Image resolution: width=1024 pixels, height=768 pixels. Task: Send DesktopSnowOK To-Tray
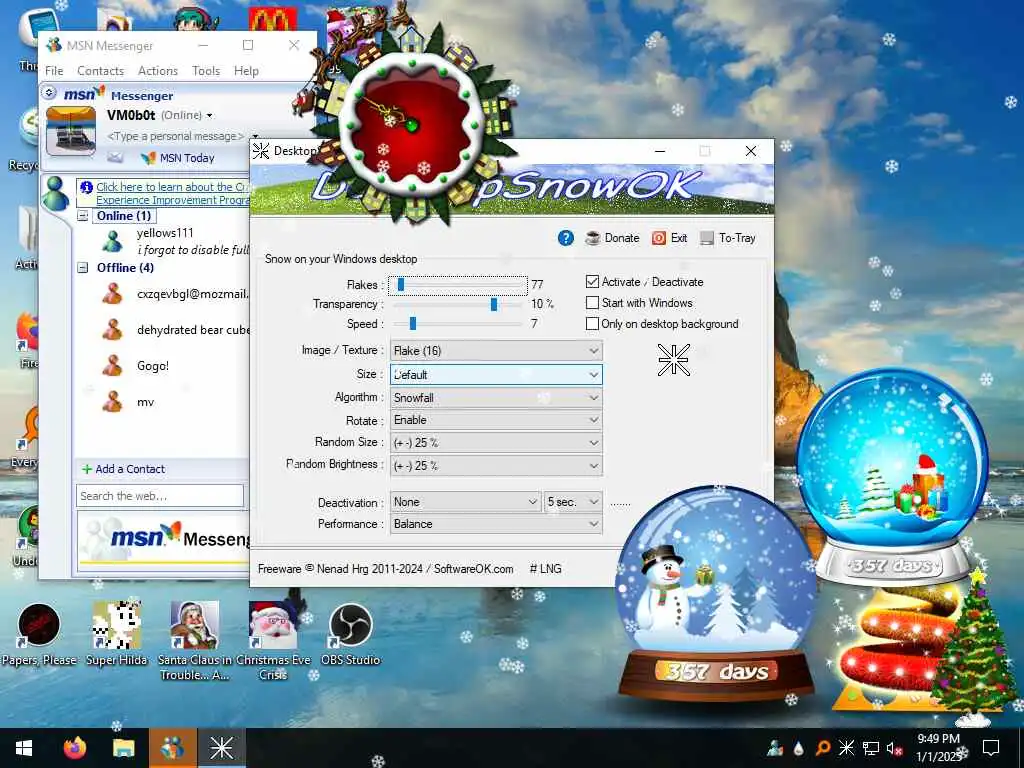728,238
